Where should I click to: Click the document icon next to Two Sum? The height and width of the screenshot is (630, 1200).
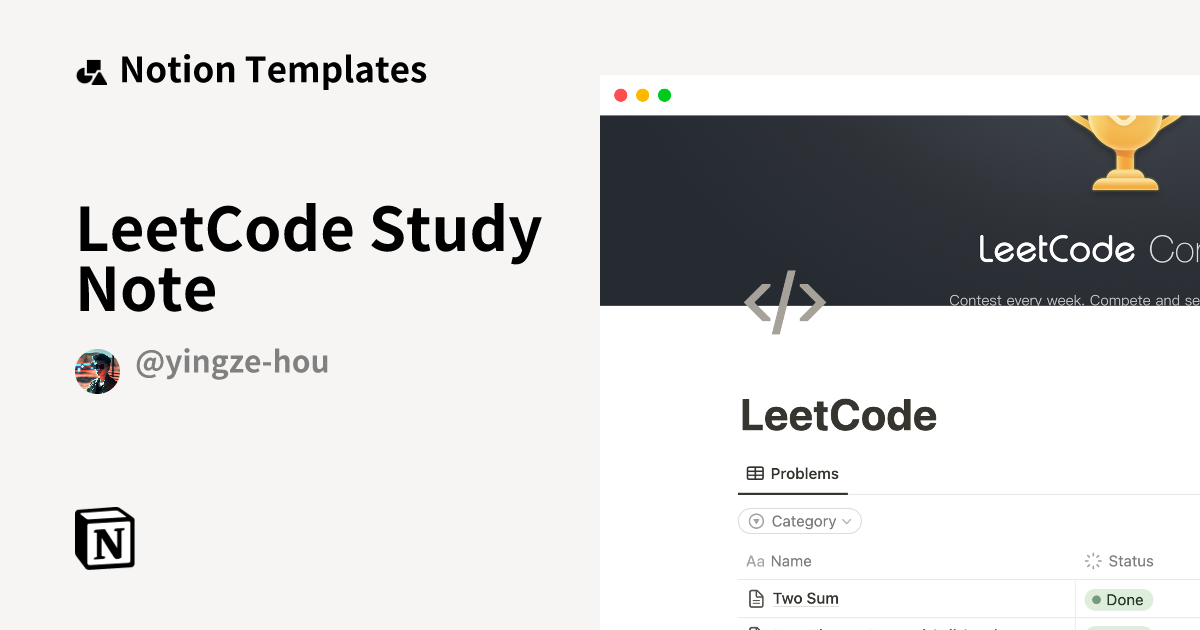click(755, 597)
